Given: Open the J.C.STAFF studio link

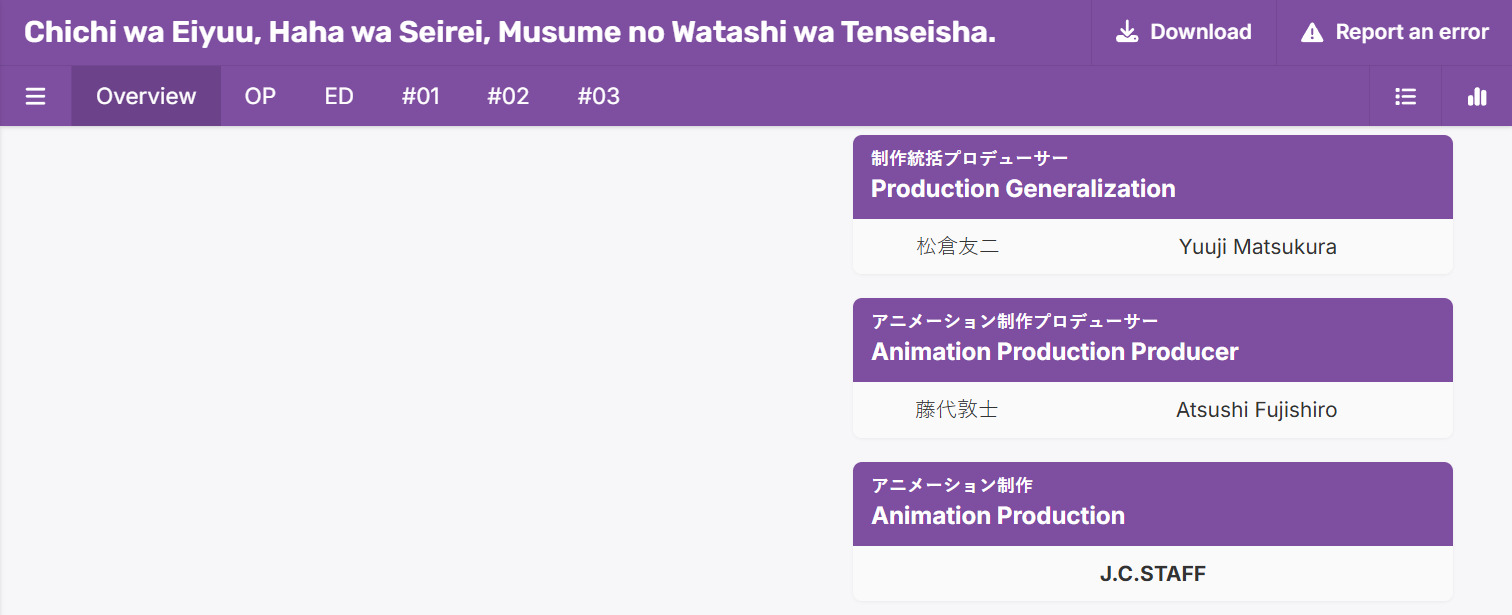Looking at the screenshot, I should (x=1152, y=574).
